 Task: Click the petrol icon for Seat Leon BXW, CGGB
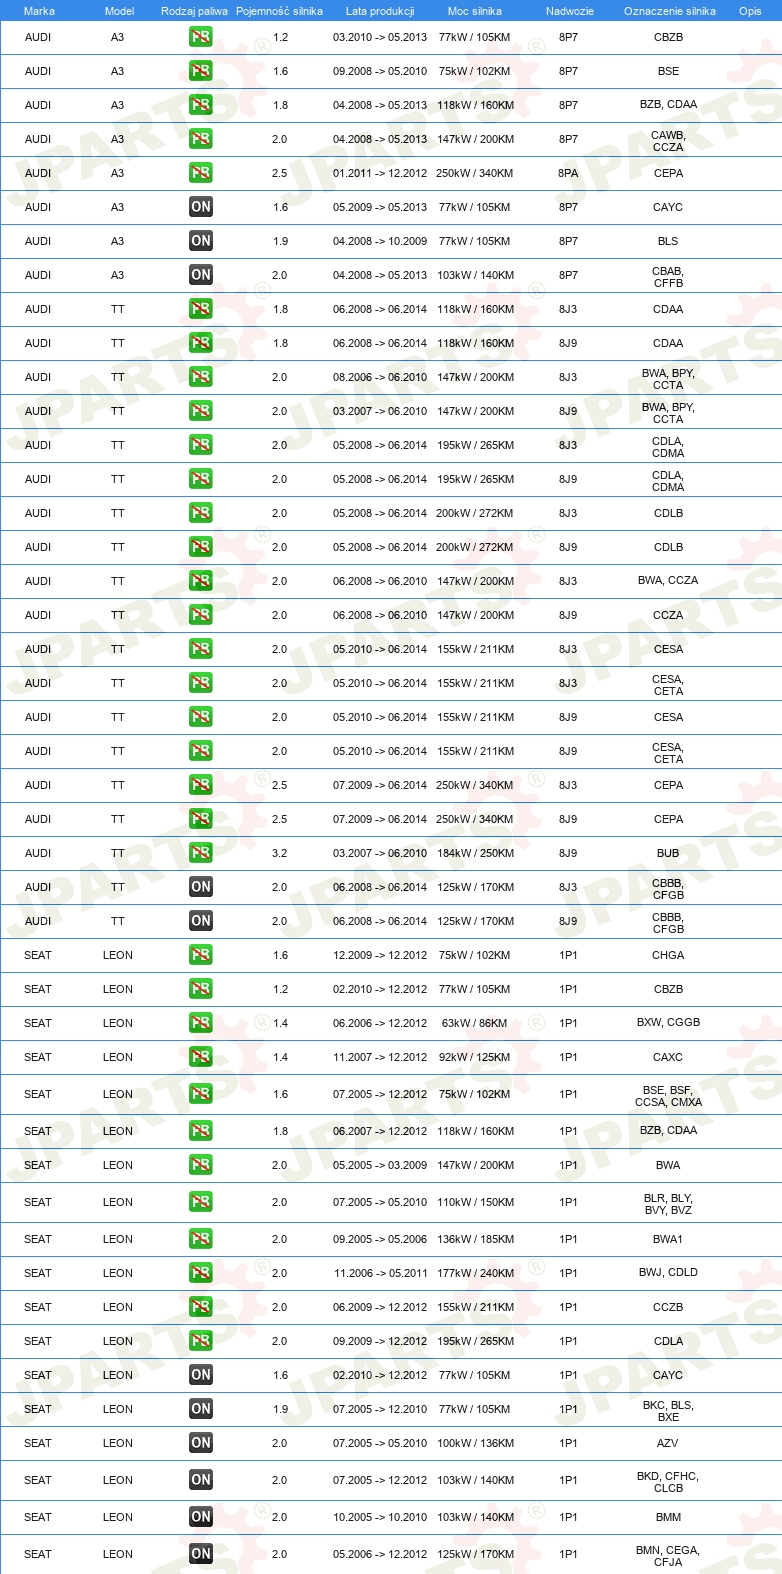click(201, 1023)
